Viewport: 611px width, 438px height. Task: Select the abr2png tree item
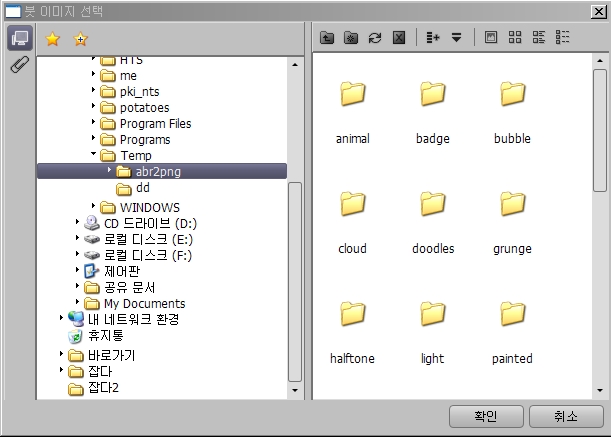pyautogui.click(x=162, y=171)
